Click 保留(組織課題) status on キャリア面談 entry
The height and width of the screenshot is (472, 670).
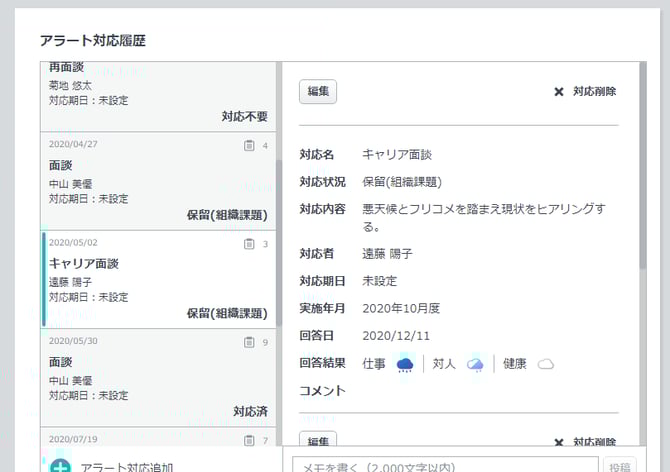click(x=227, y=313)
